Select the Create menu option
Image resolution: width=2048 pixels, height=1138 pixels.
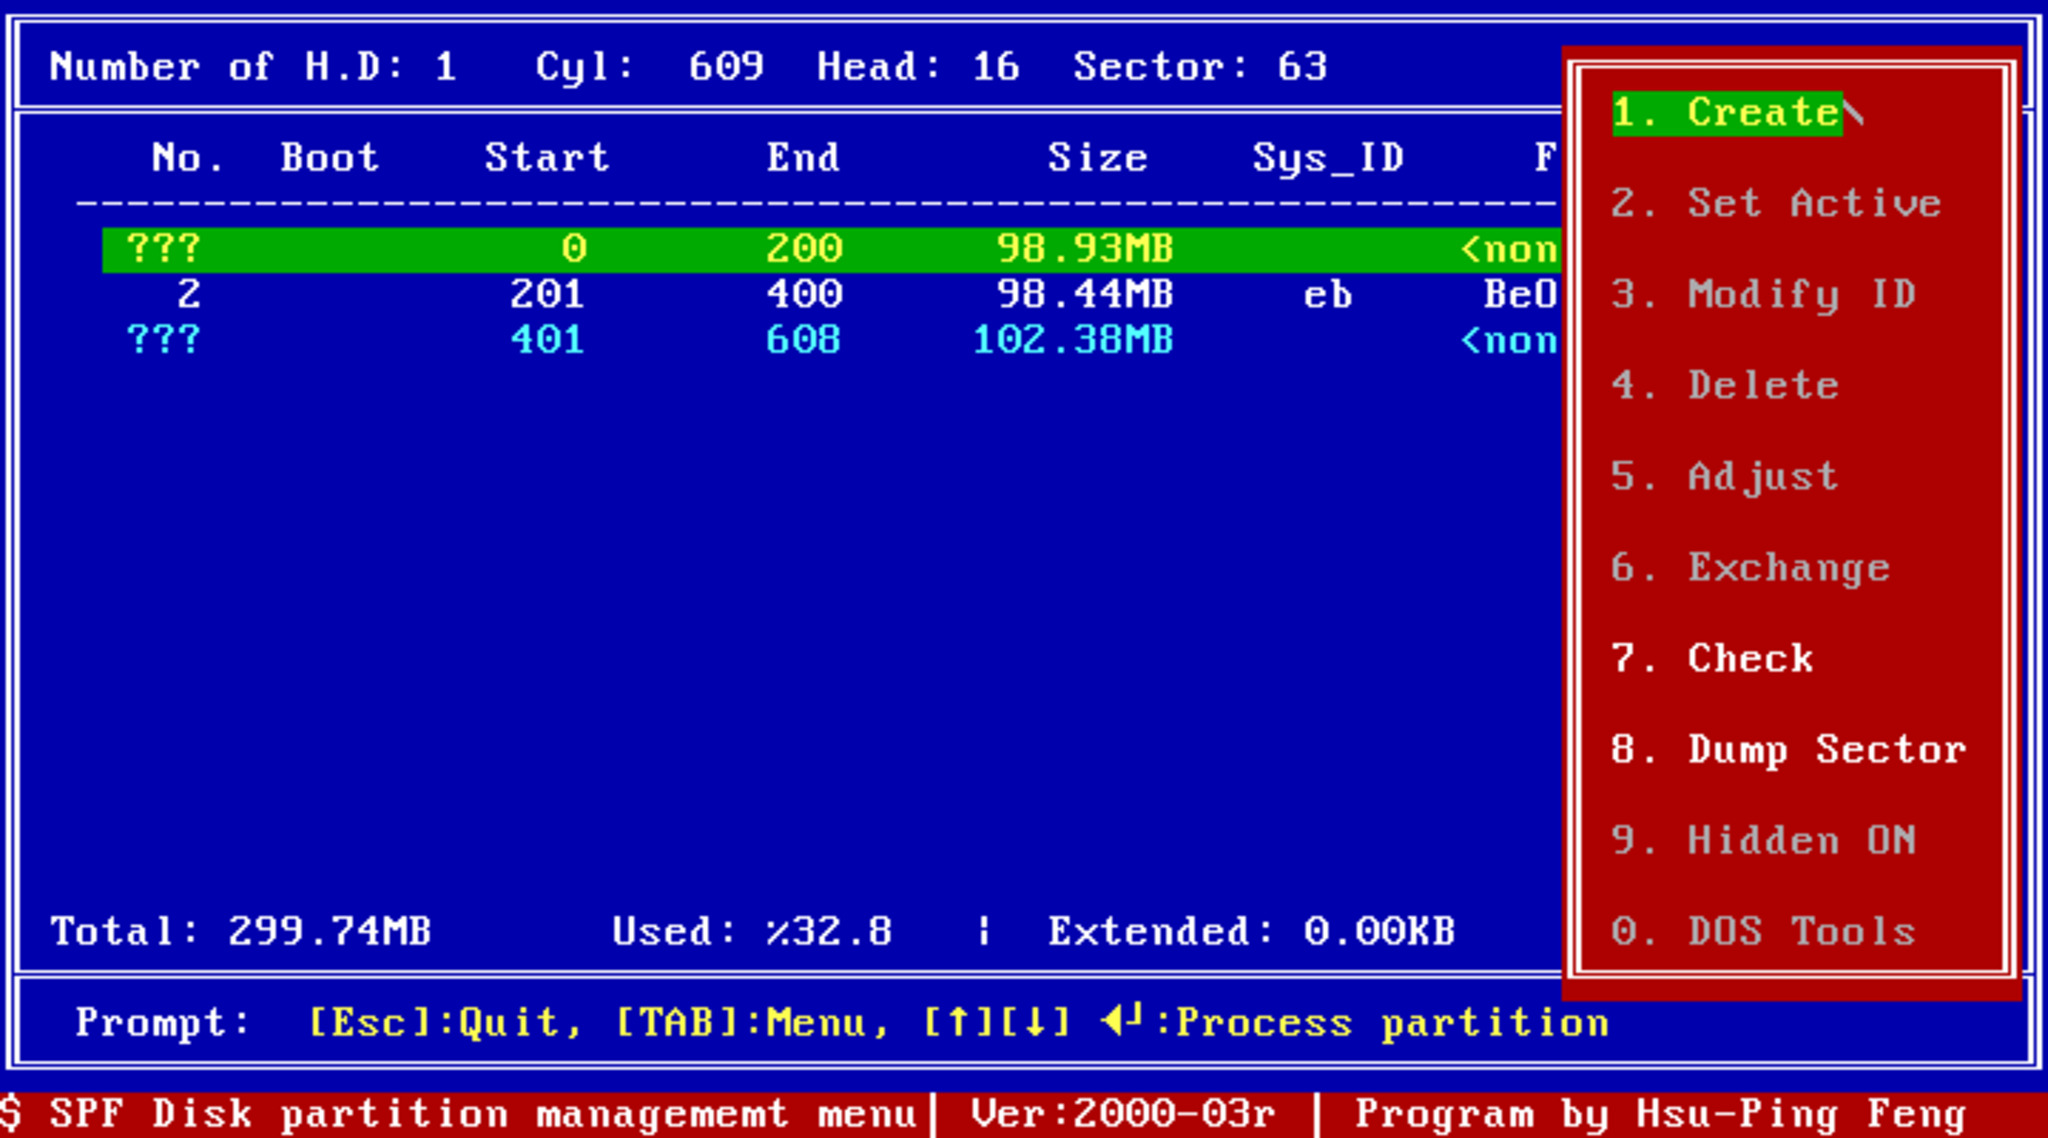[1727, 112]
